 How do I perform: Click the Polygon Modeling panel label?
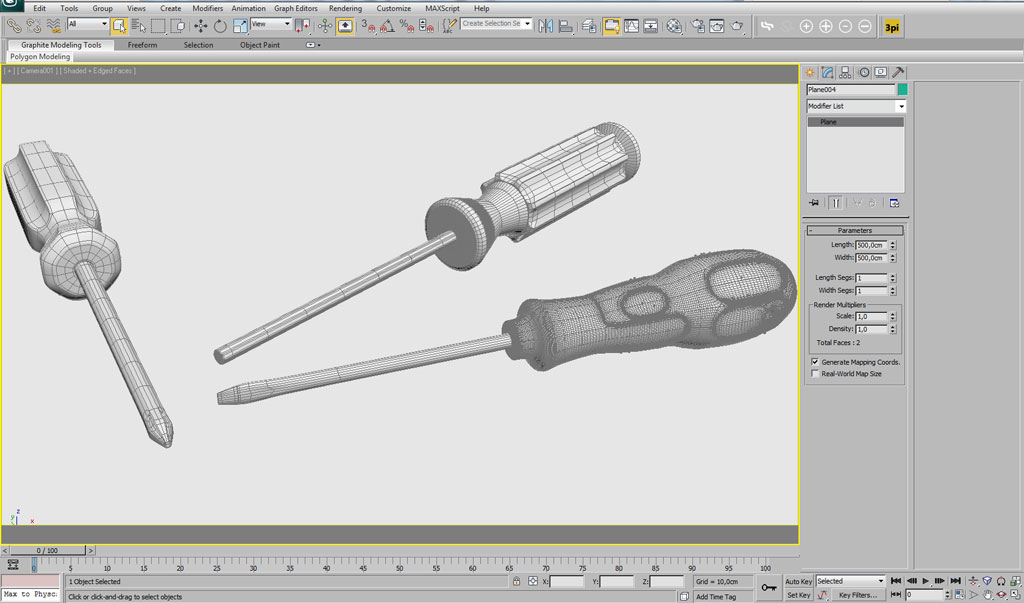click(x=40, y=57)
